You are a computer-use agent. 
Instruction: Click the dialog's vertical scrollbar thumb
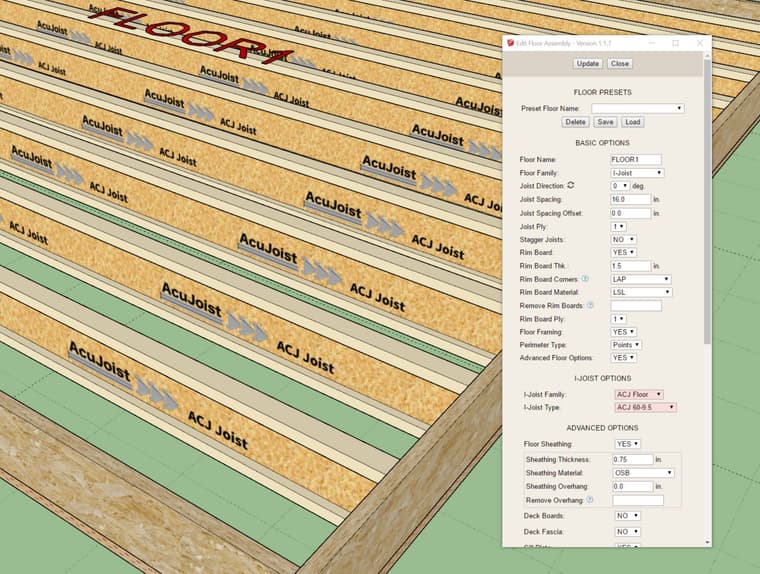coord(707,200)
